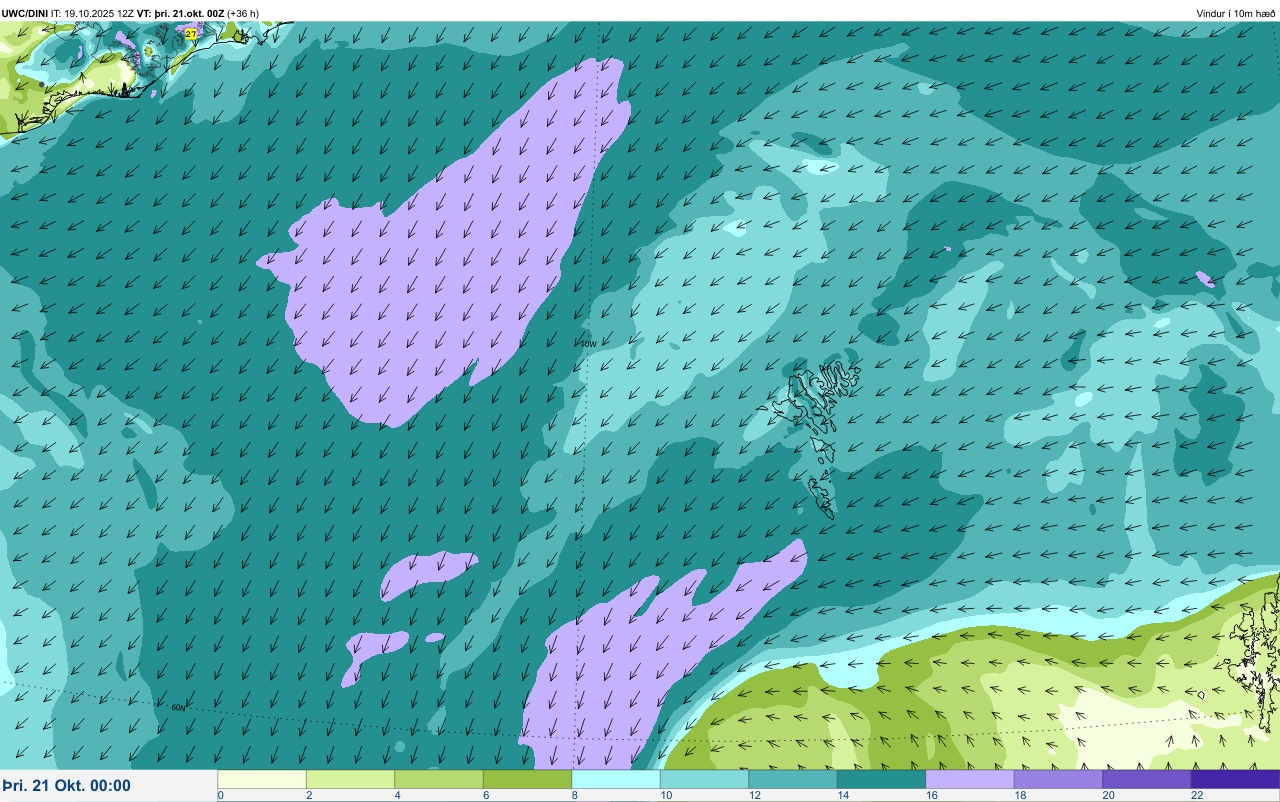Screen dimensions: 1280x802
Task: Click the medium purple 18–20 legend swatch
Action: [x=1058, y=779]
